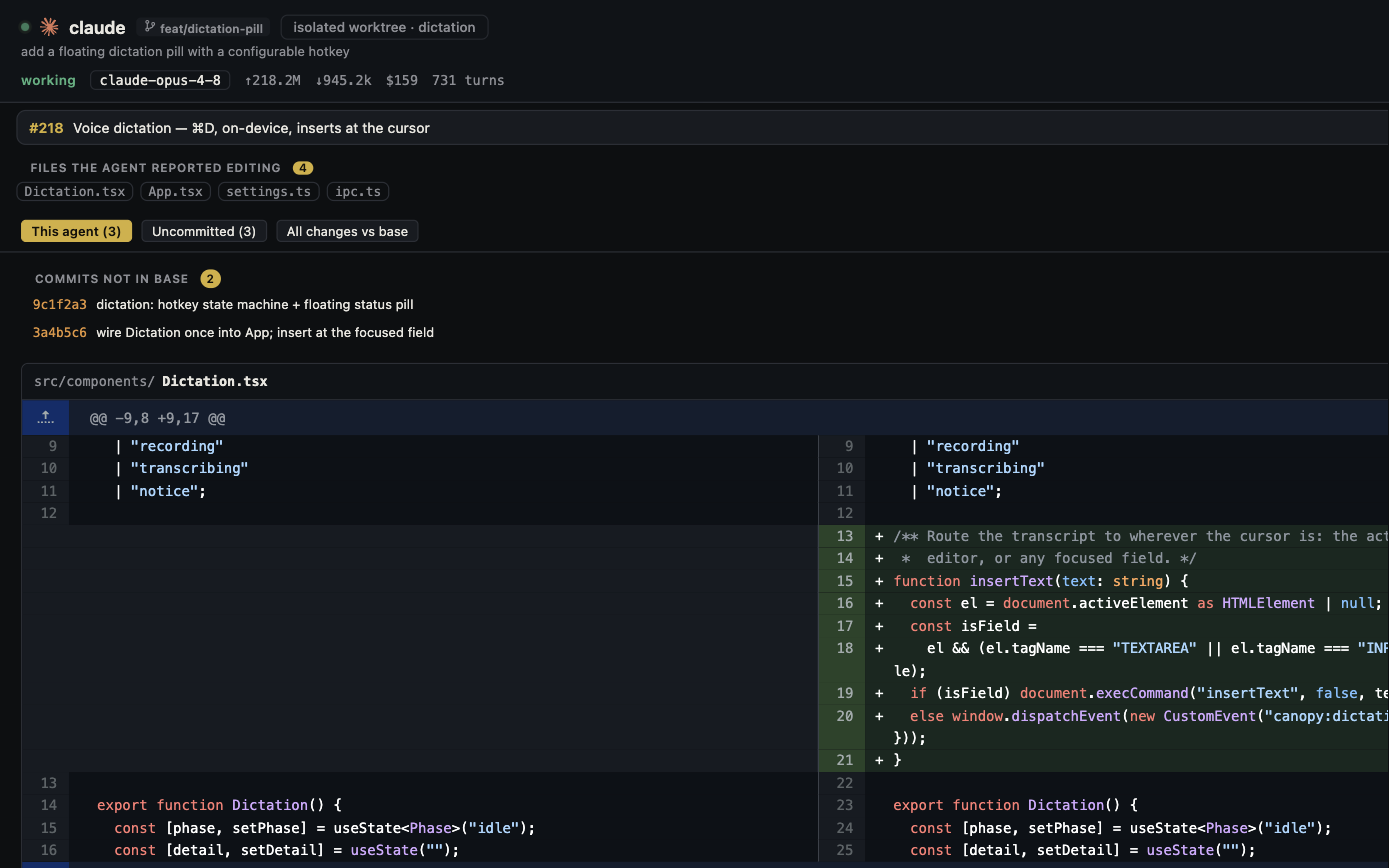The image size is (1389, 868).
Task: Click the #218 issue number
Action: (x=46, y=128)
